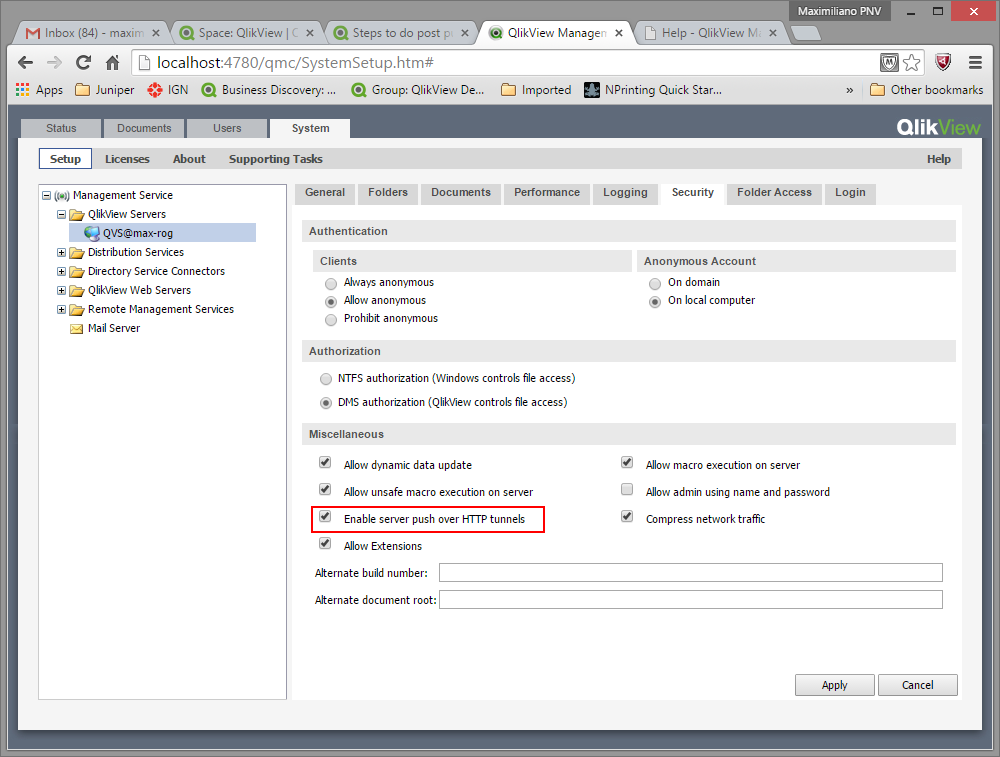1000x757 pixels.
Task: Open the General server settings tab
Action: click(325, 193)
